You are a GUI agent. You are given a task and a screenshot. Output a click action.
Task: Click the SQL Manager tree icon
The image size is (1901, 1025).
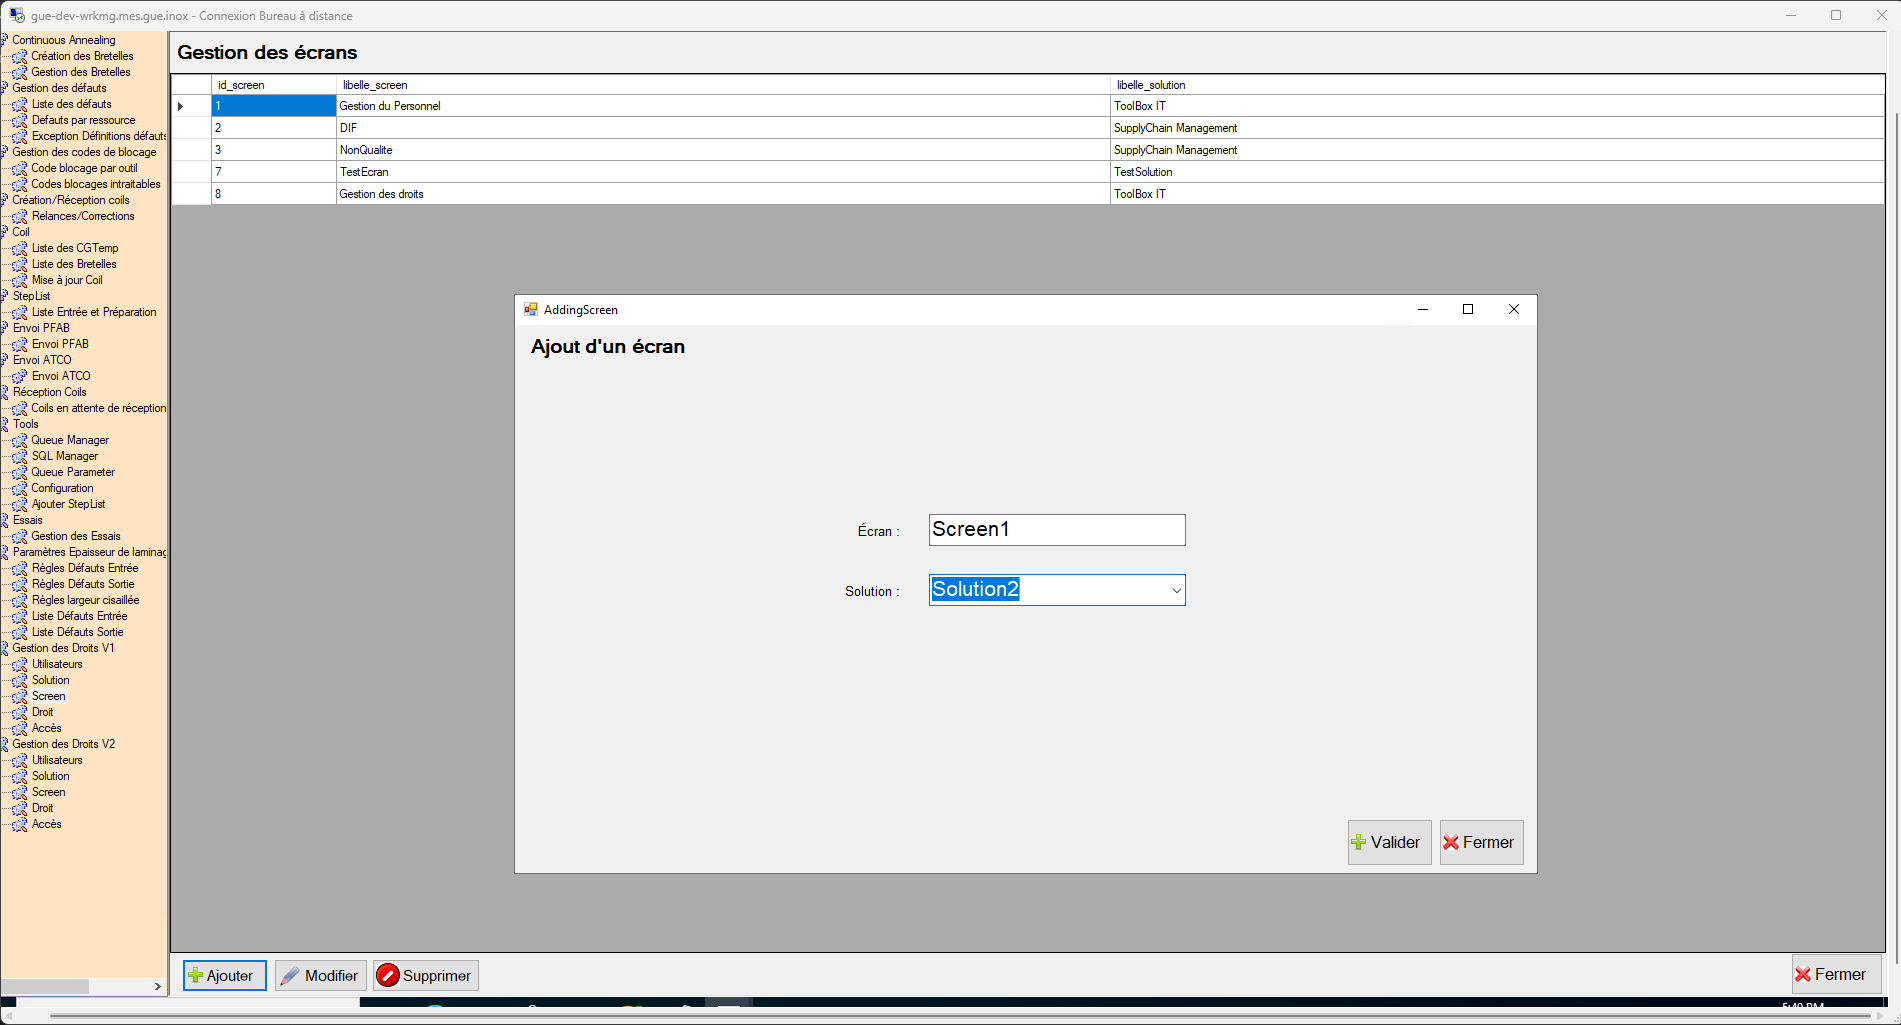coord(19,456)
